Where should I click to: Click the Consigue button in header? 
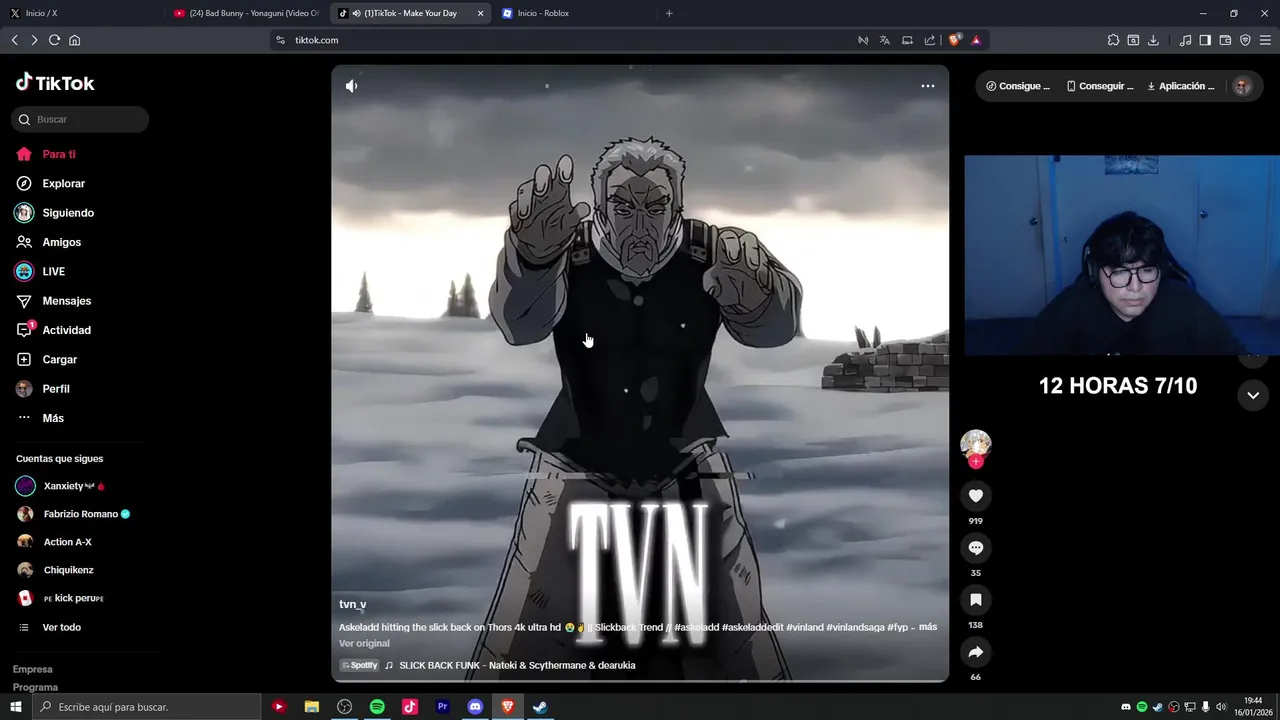pyautogui.click(x=1018, y=86)
